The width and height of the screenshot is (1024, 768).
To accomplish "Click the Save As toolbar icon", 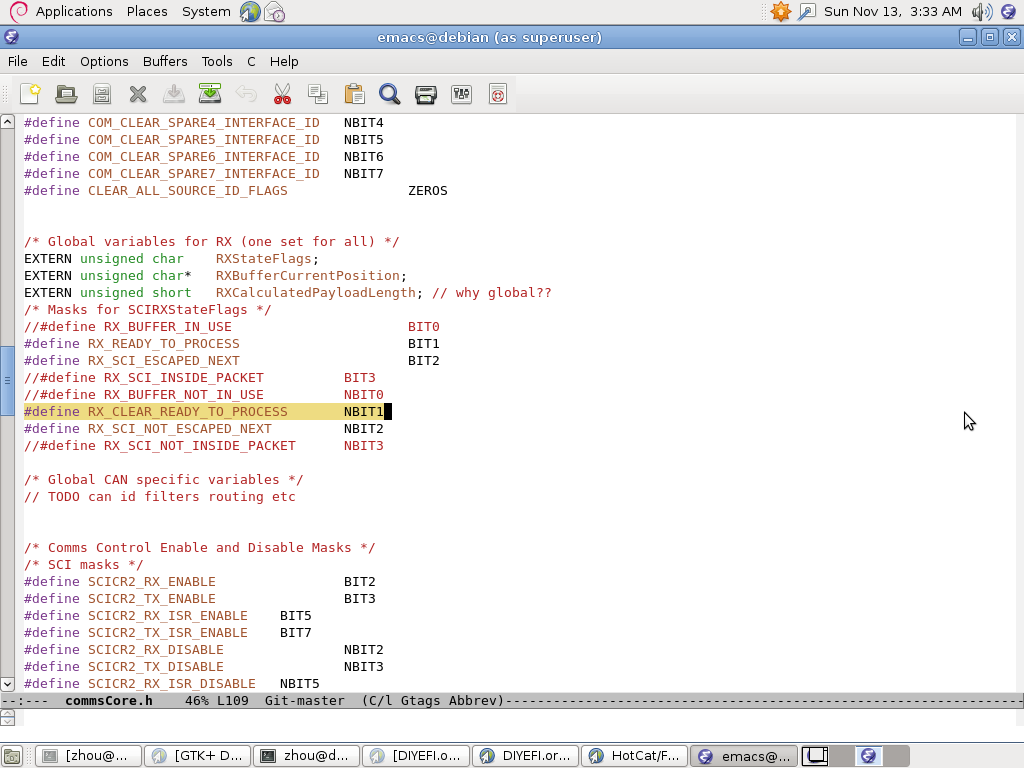I will pos(210,94).
